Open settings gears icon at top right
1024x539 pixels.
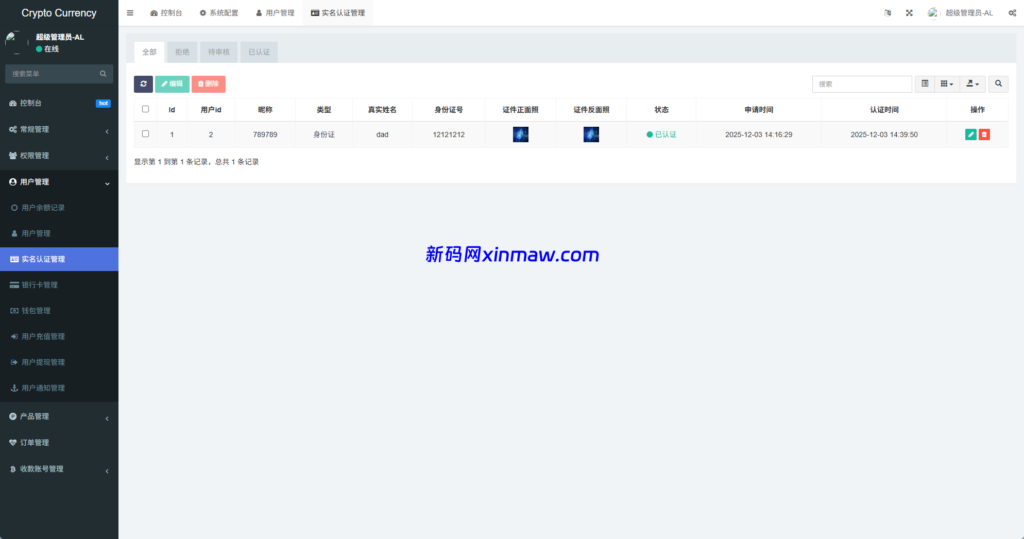click(1012, 13)
